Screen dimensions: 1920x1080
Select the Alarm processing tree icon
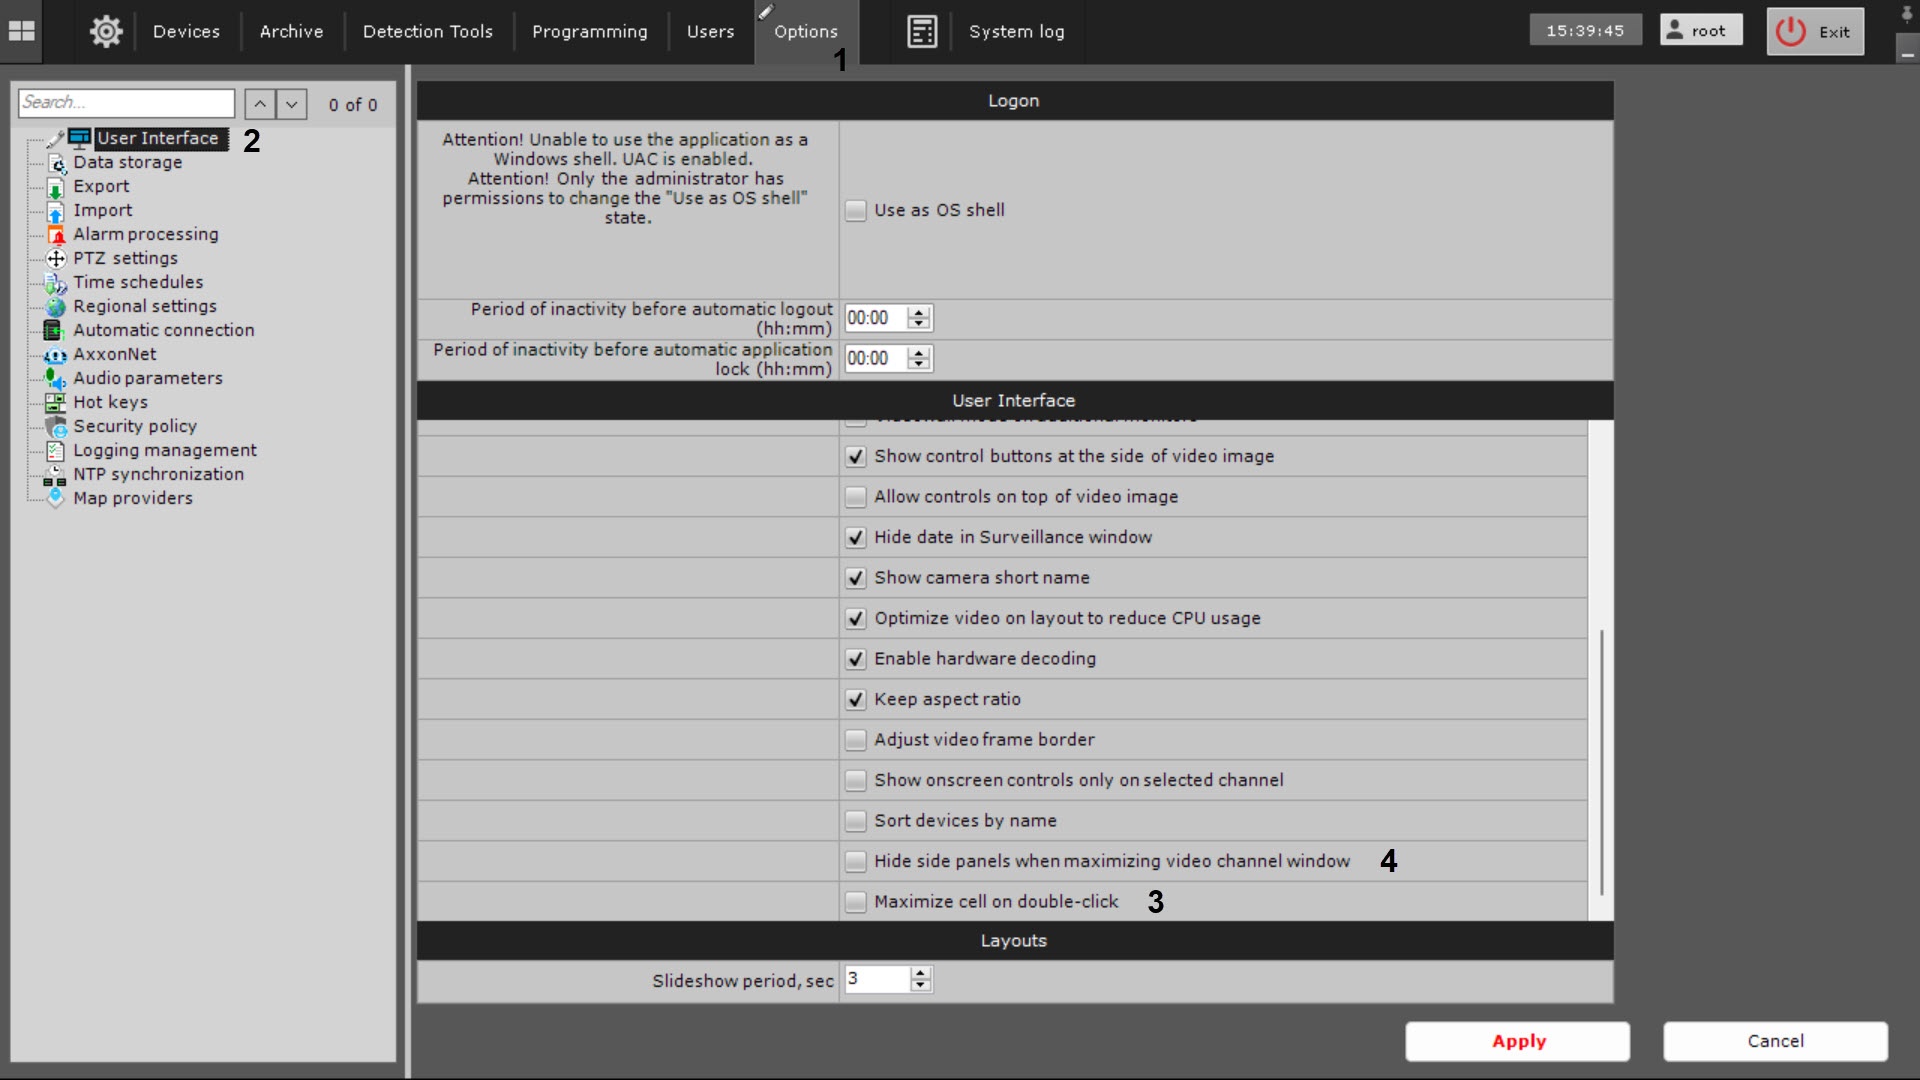tap(56, 235)
